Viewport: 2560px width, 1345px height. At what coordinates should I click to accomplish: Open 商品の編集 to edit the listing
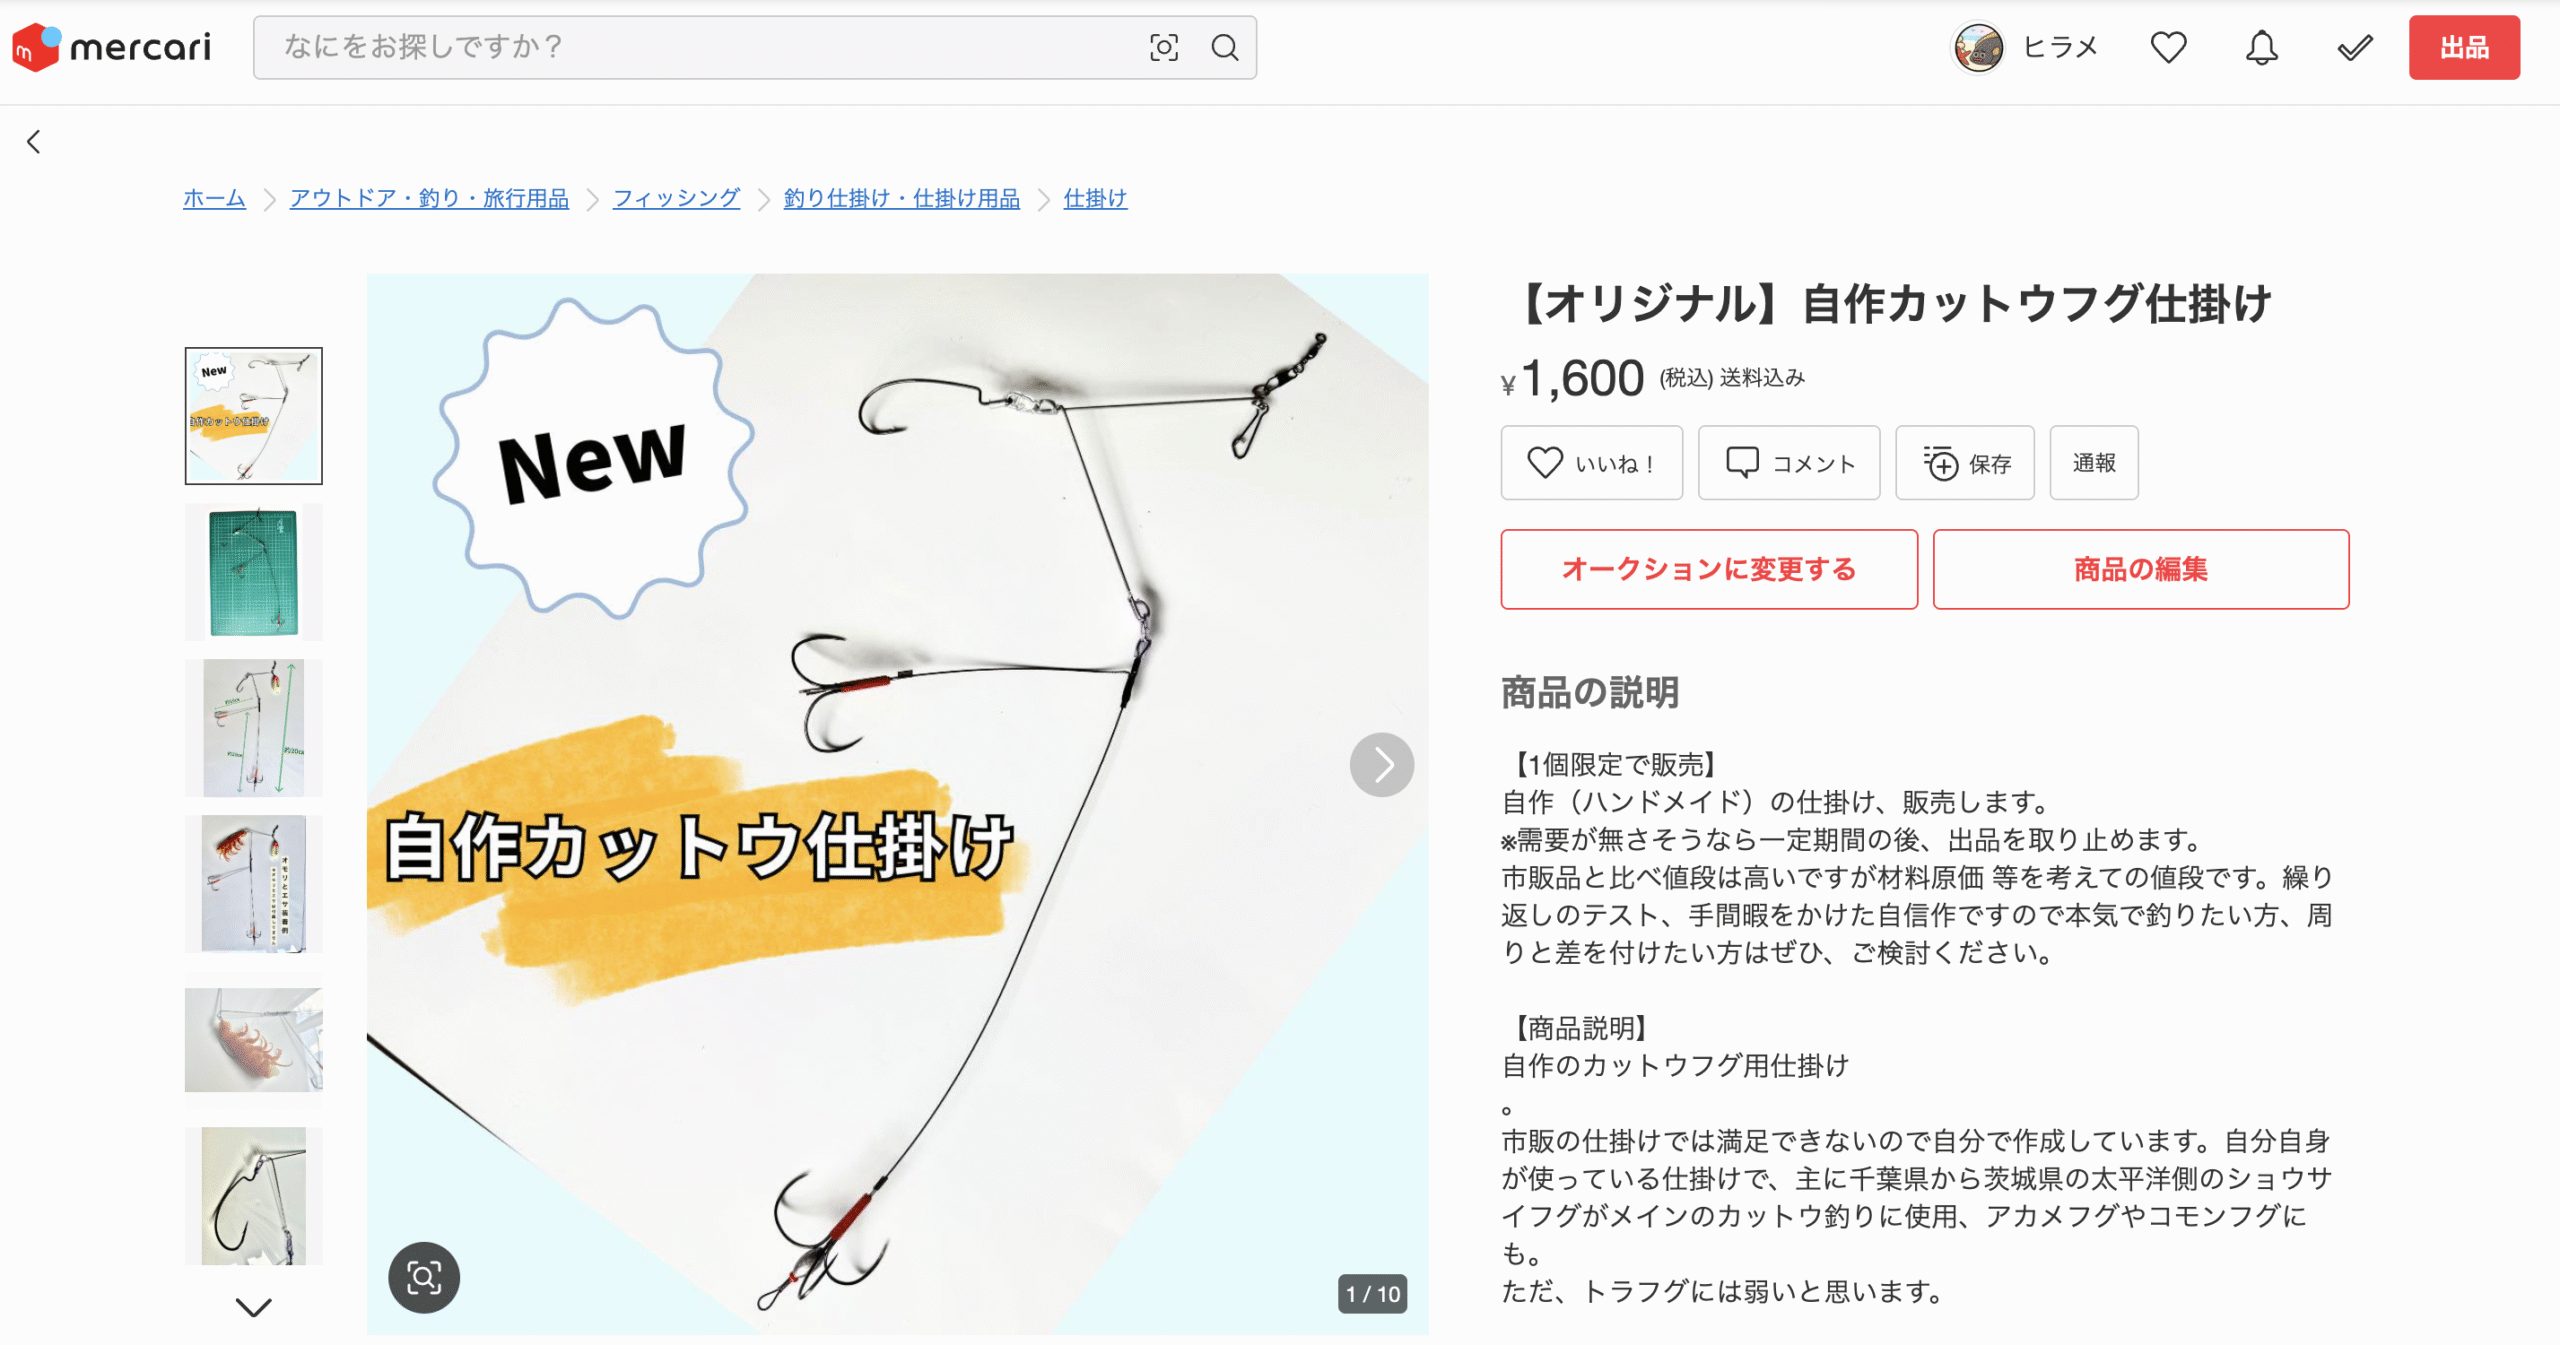tap(2141, 569)
